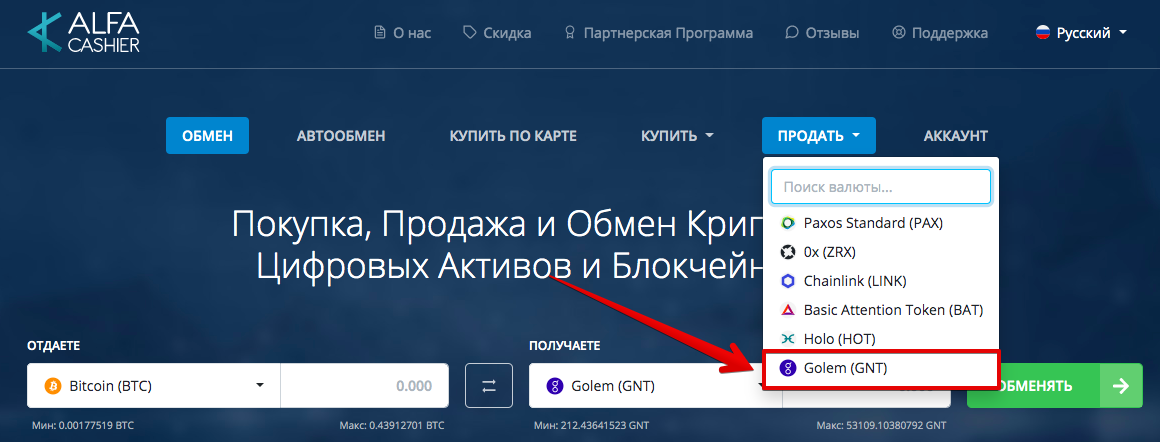
Task: Select Paxos Standard (PAX) from the list
Action: point(872,223)
